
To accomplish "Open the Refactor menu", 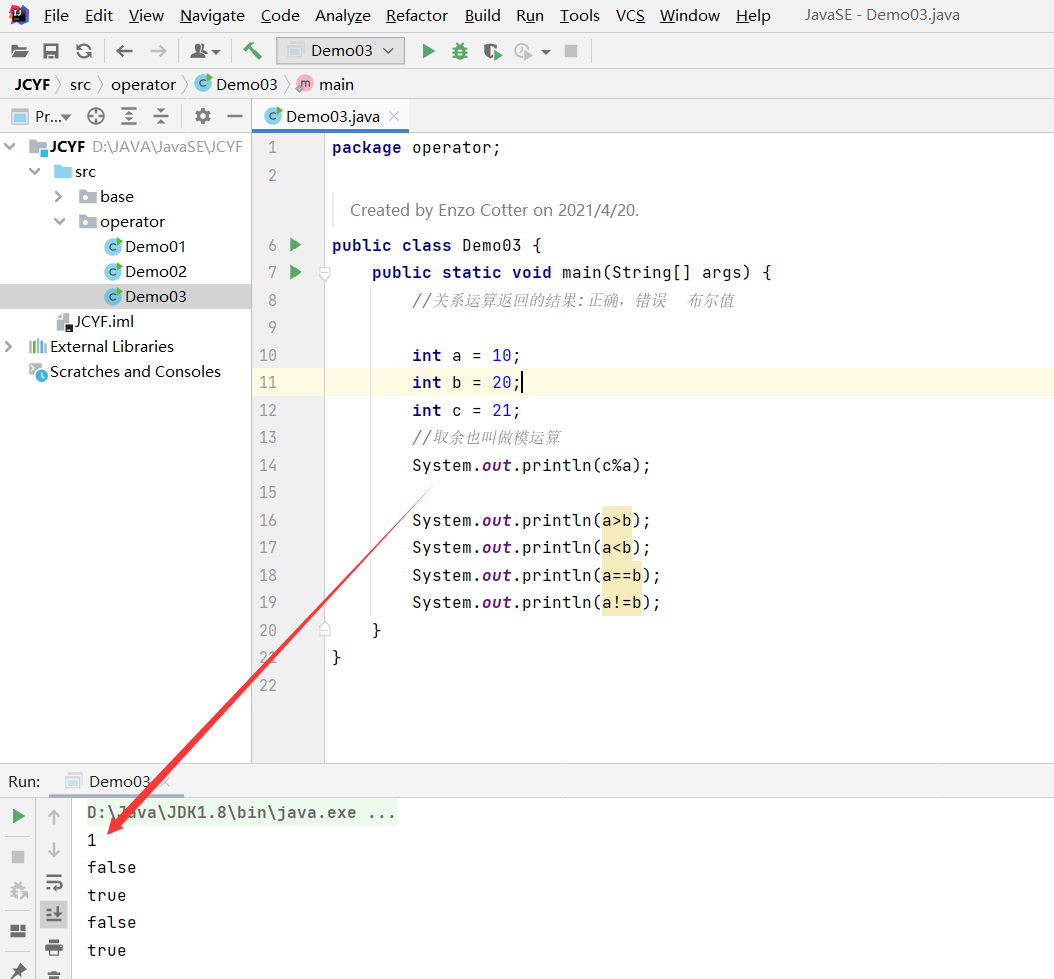I will pyautogui.click(x=417, y=15).
